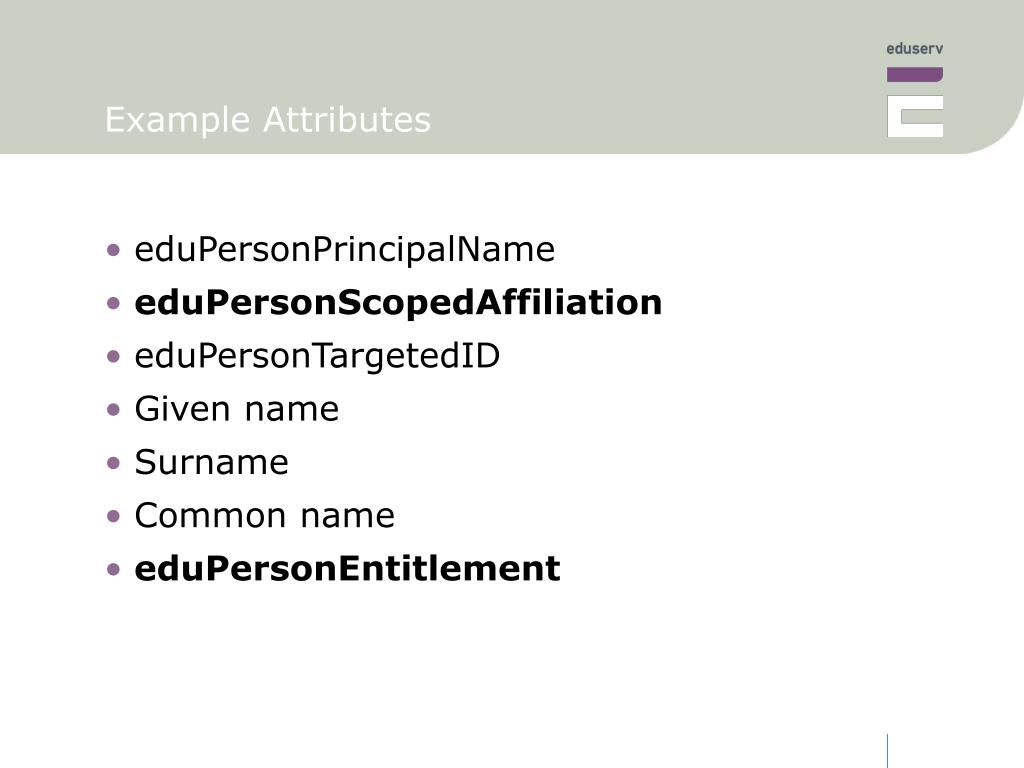Click the bullet before "Common name"
Image resolution: width=1024 pixels, height=768 pixels.
point(116,516)
